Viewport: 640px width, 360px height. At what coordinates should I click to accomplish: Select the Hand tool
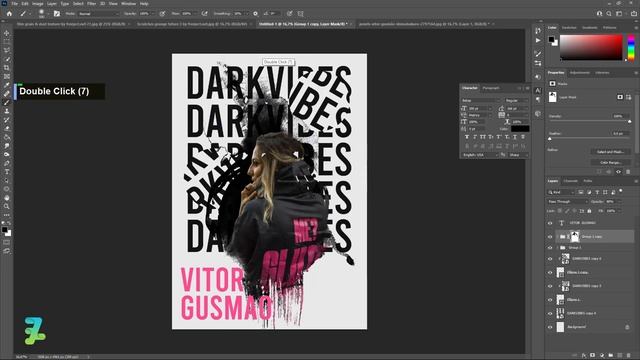click(7, 198)
